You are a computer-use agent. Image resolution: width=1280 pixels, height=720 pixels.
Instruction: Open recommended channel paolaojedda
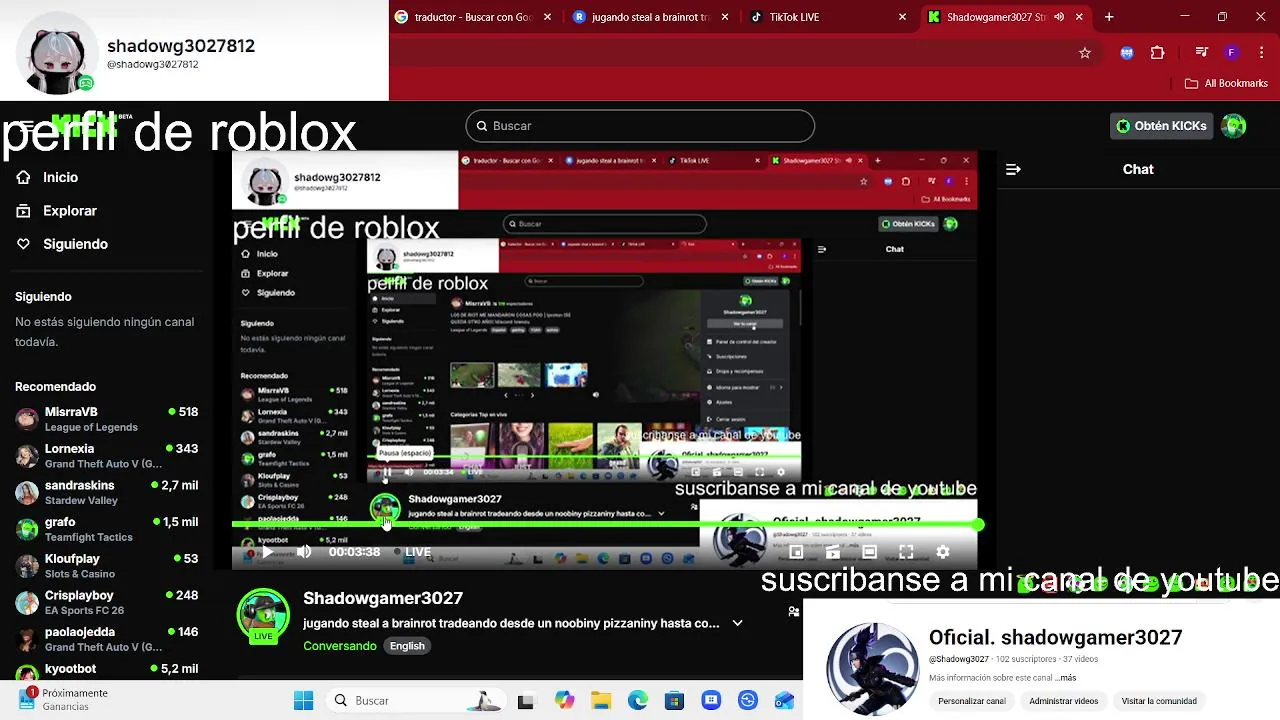(x=107, y=639)
